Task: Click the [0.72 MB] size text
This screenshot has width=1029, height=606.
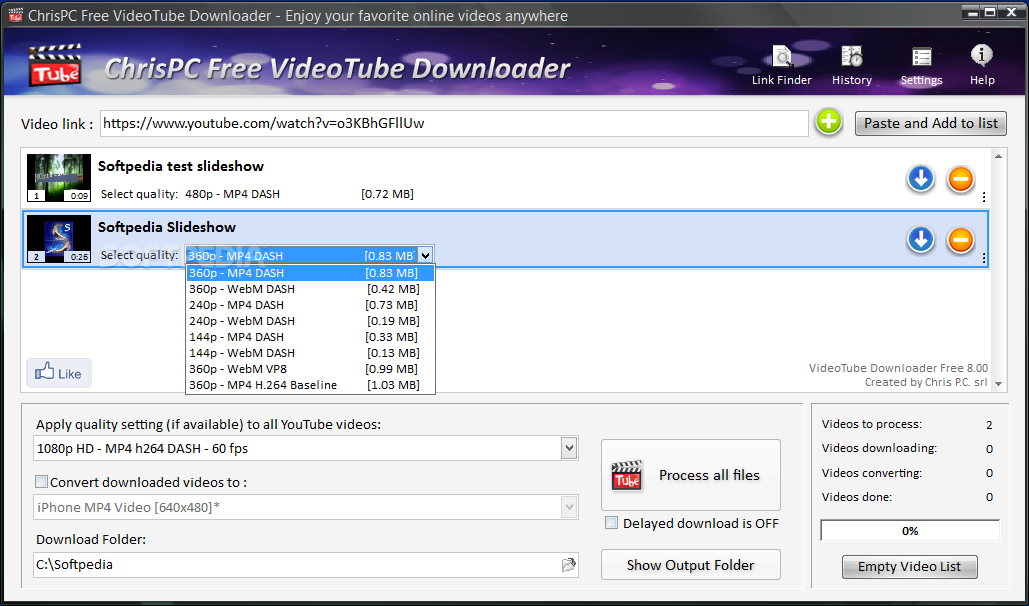Action: coord(387,194)
